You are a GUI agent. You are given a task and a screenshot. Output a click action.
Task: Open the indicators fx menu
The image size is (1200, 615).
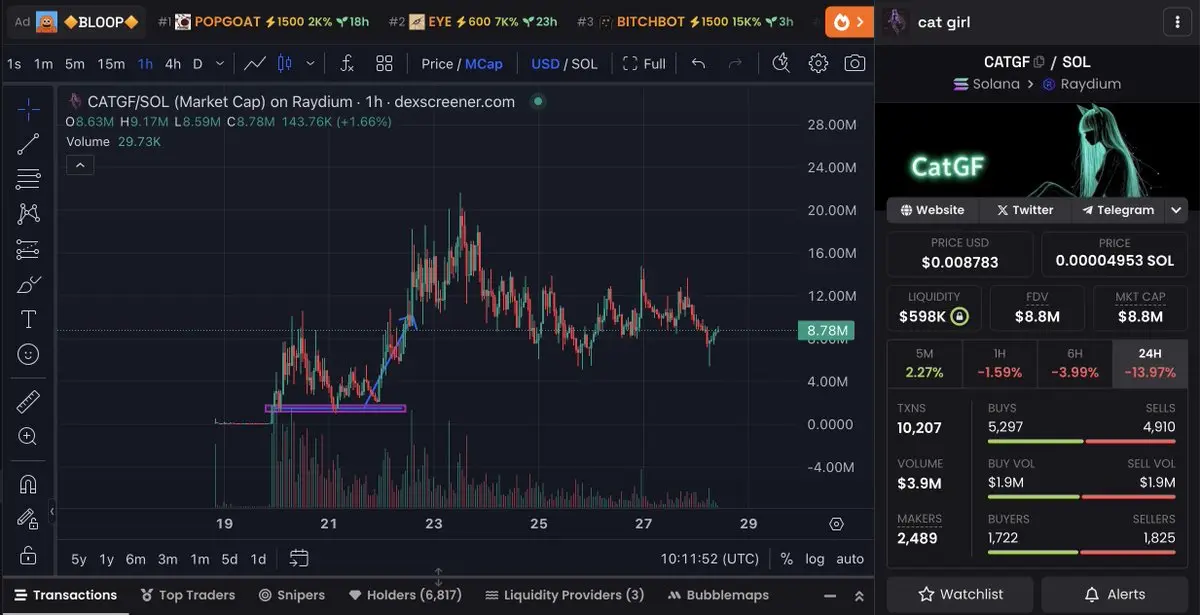click(347, 63)
